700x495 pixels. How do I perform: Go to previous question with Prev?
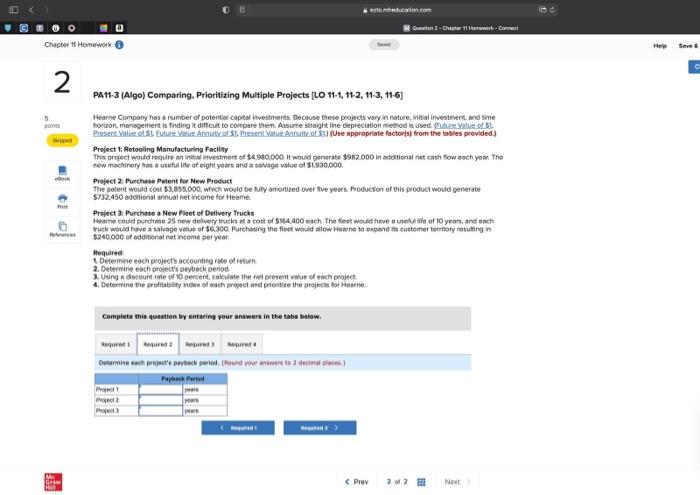(x=357, y=482)
